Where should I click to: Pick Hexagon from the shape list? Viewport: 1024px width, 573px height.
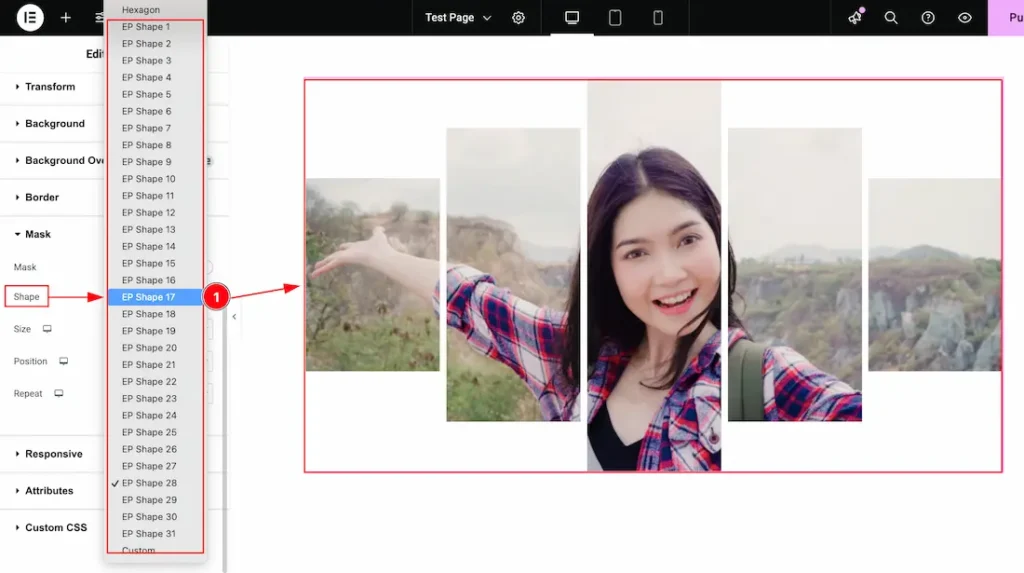[141, 10]
